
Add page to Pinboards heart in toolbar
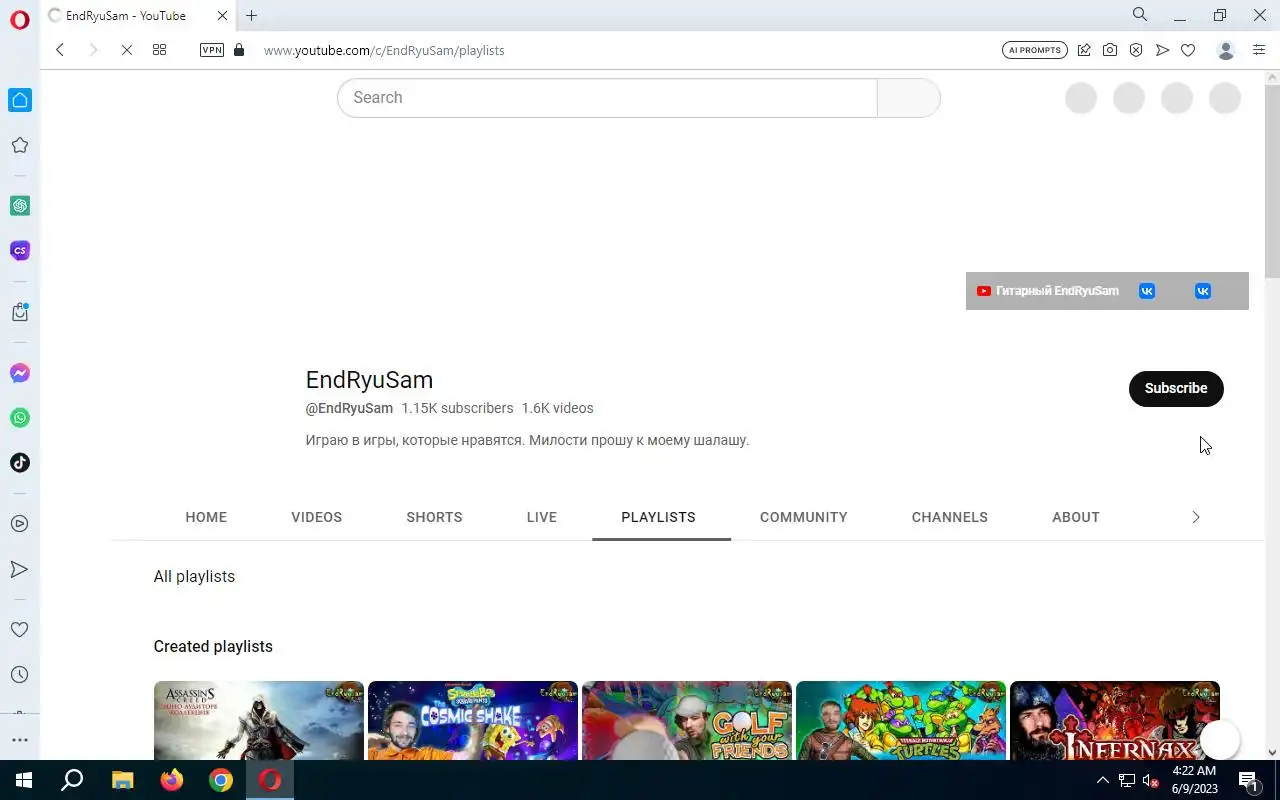point(1188,50)
